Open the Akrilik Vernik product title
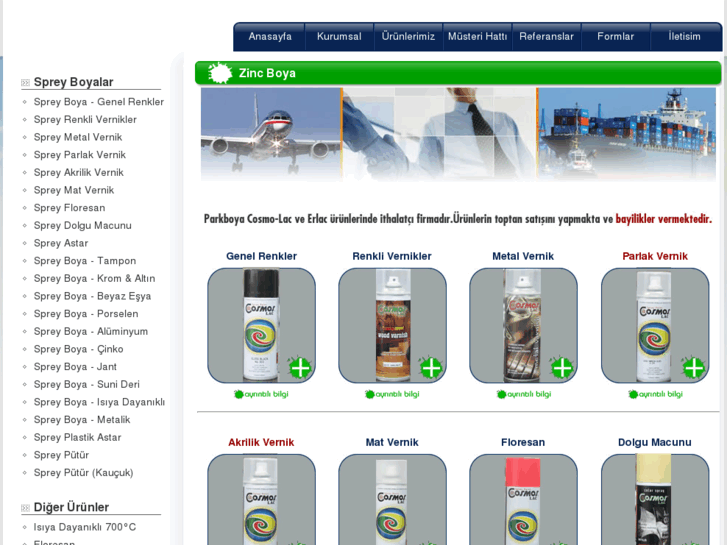 click(x=261, y=442)
